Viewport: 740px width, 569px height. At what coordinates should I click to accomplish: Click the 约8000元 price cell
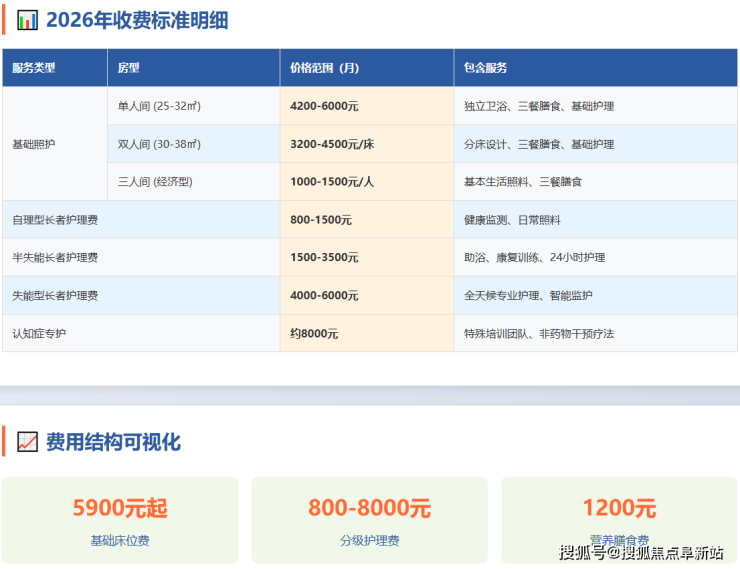pyautogui.click(x=314, y=333)
